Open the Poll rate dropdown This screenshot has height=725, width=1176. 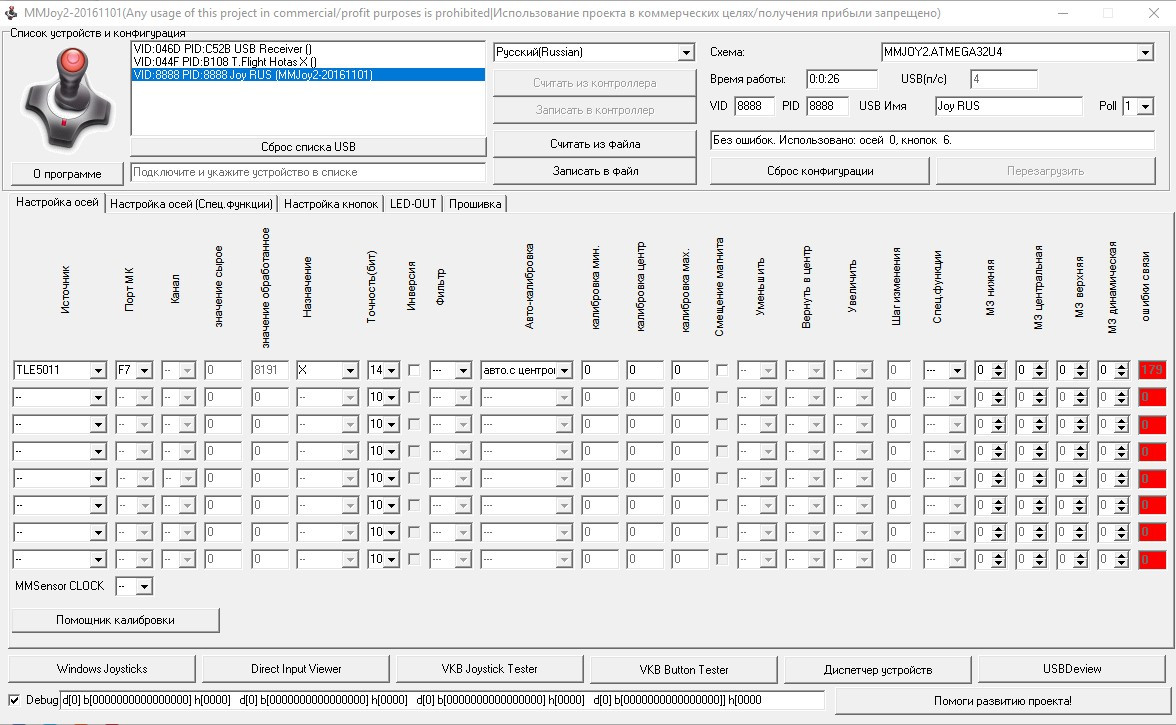tap(1145, 106)
